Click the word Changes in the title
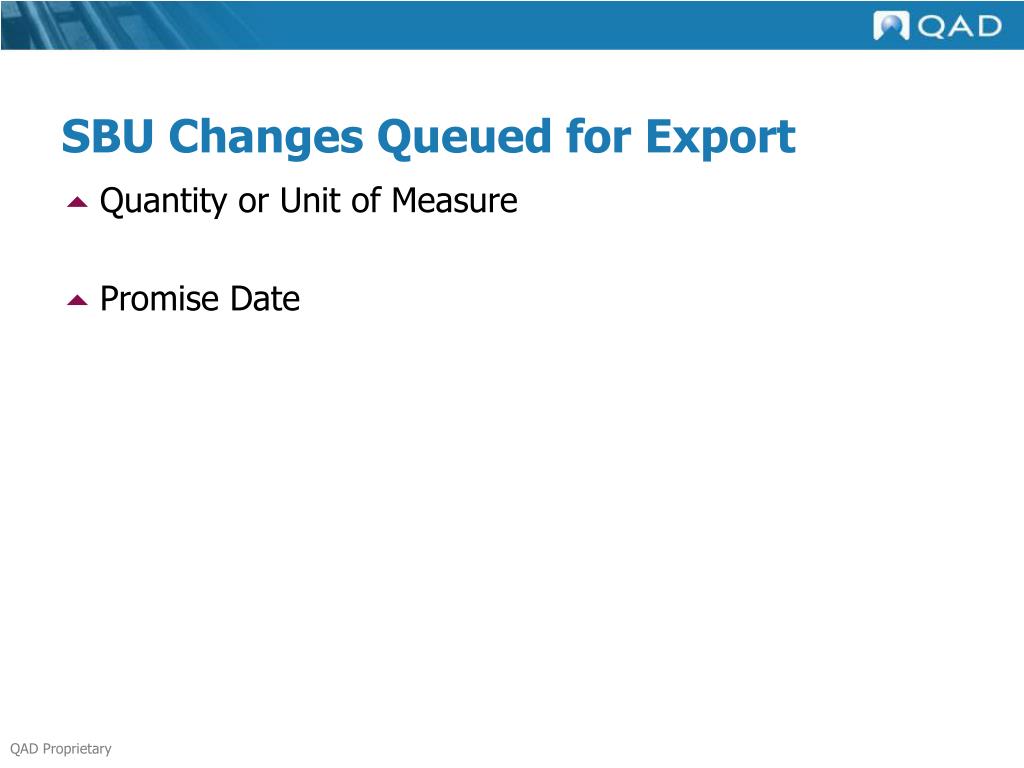 [266, 137]
